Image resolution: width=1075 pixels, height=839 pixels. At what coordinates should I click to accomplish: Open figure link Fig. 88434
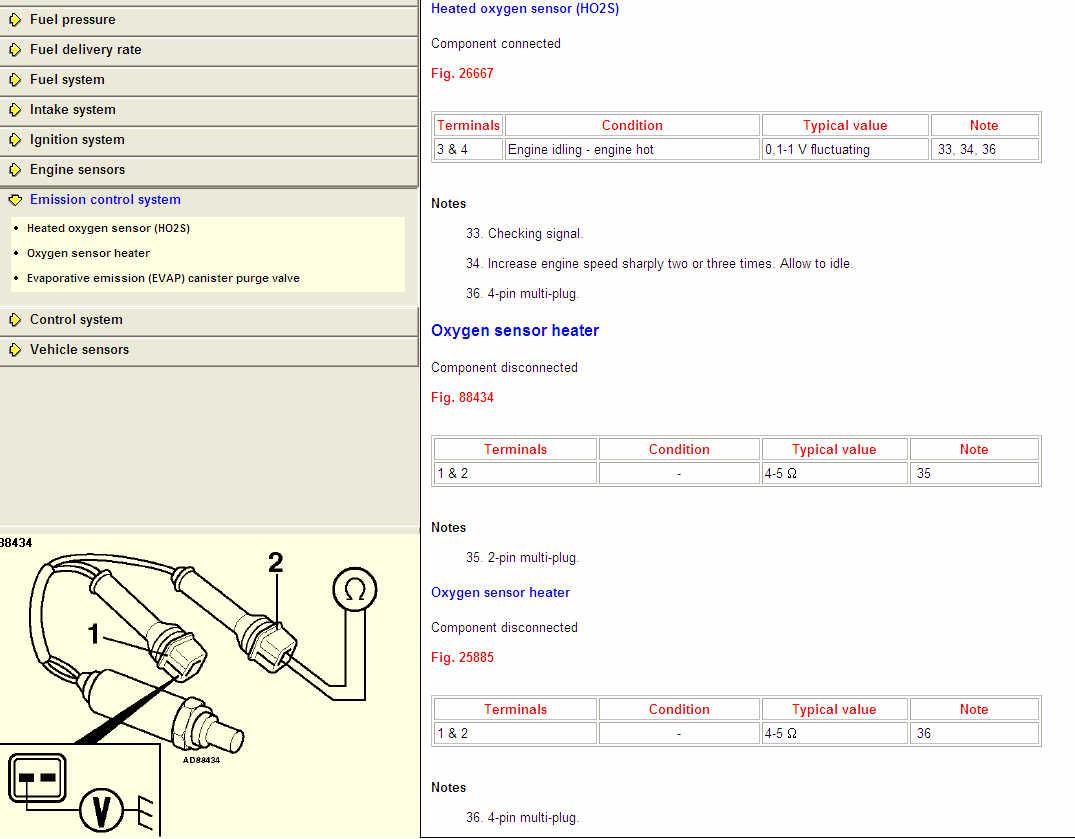coord(462,398)
